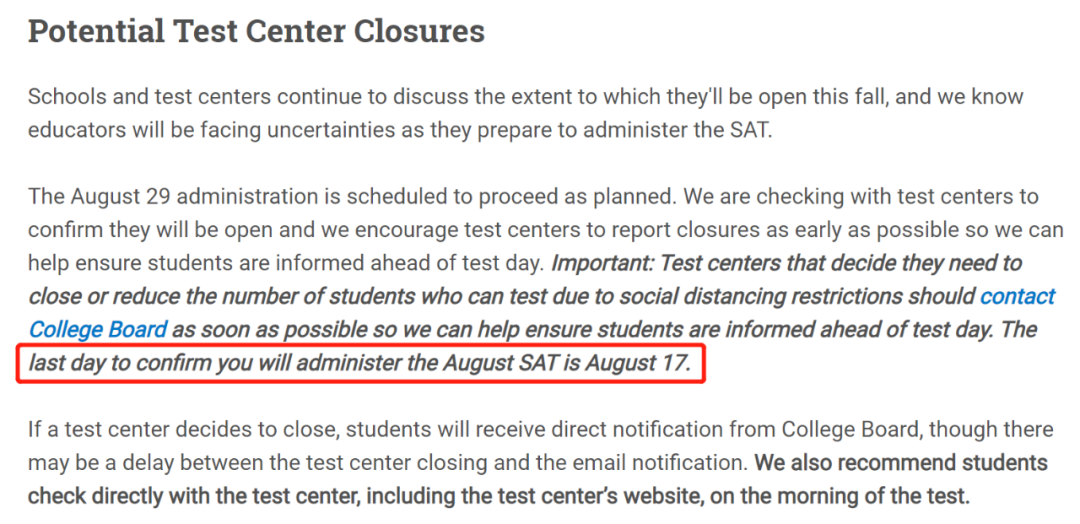1080x524 pixels.
Task: Open the blue 'College Board' link text
Action: (x=97, y=329)
